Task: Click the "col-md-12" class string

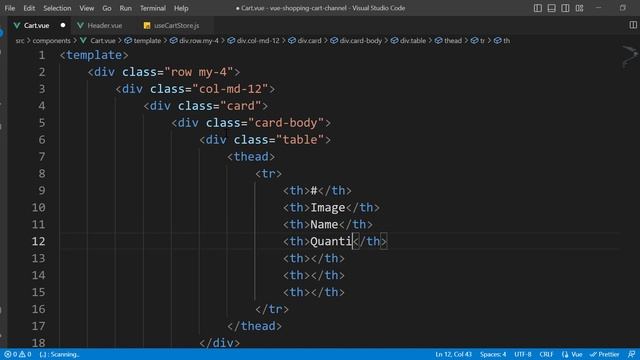Action: [230, 89]
